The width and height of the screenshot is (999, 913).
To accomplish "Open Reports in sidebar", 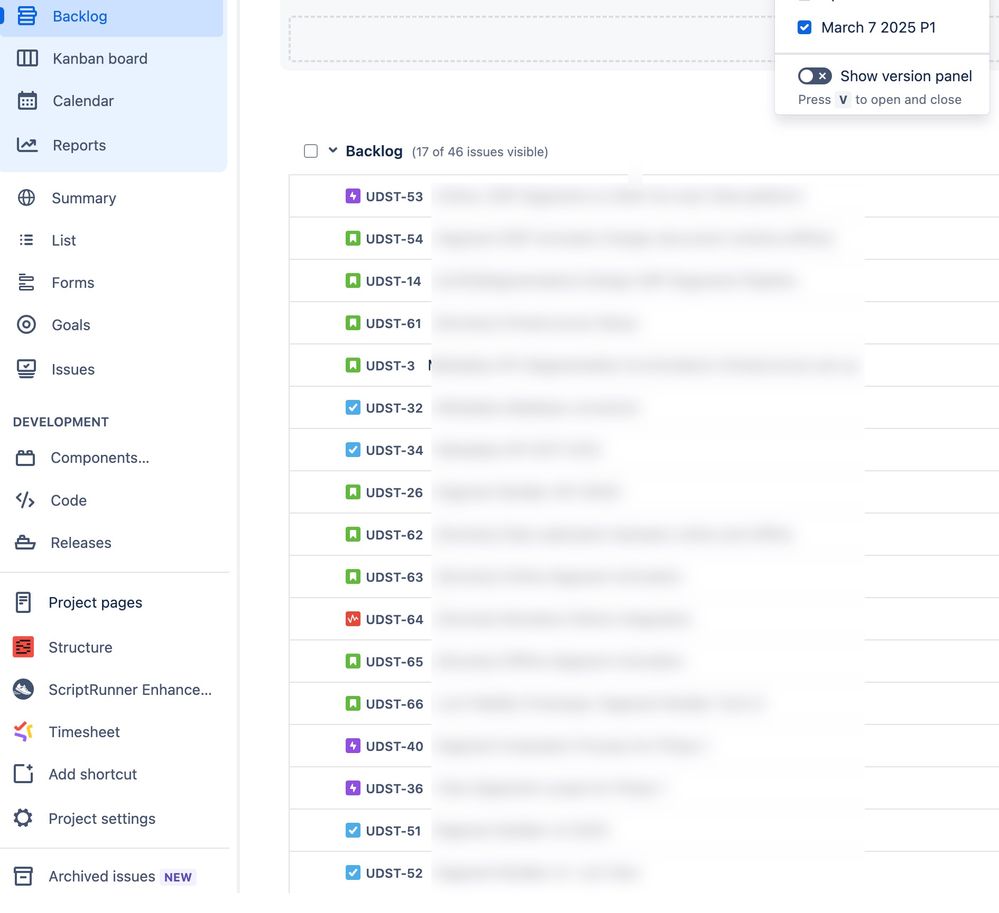I will pos(80,145).
